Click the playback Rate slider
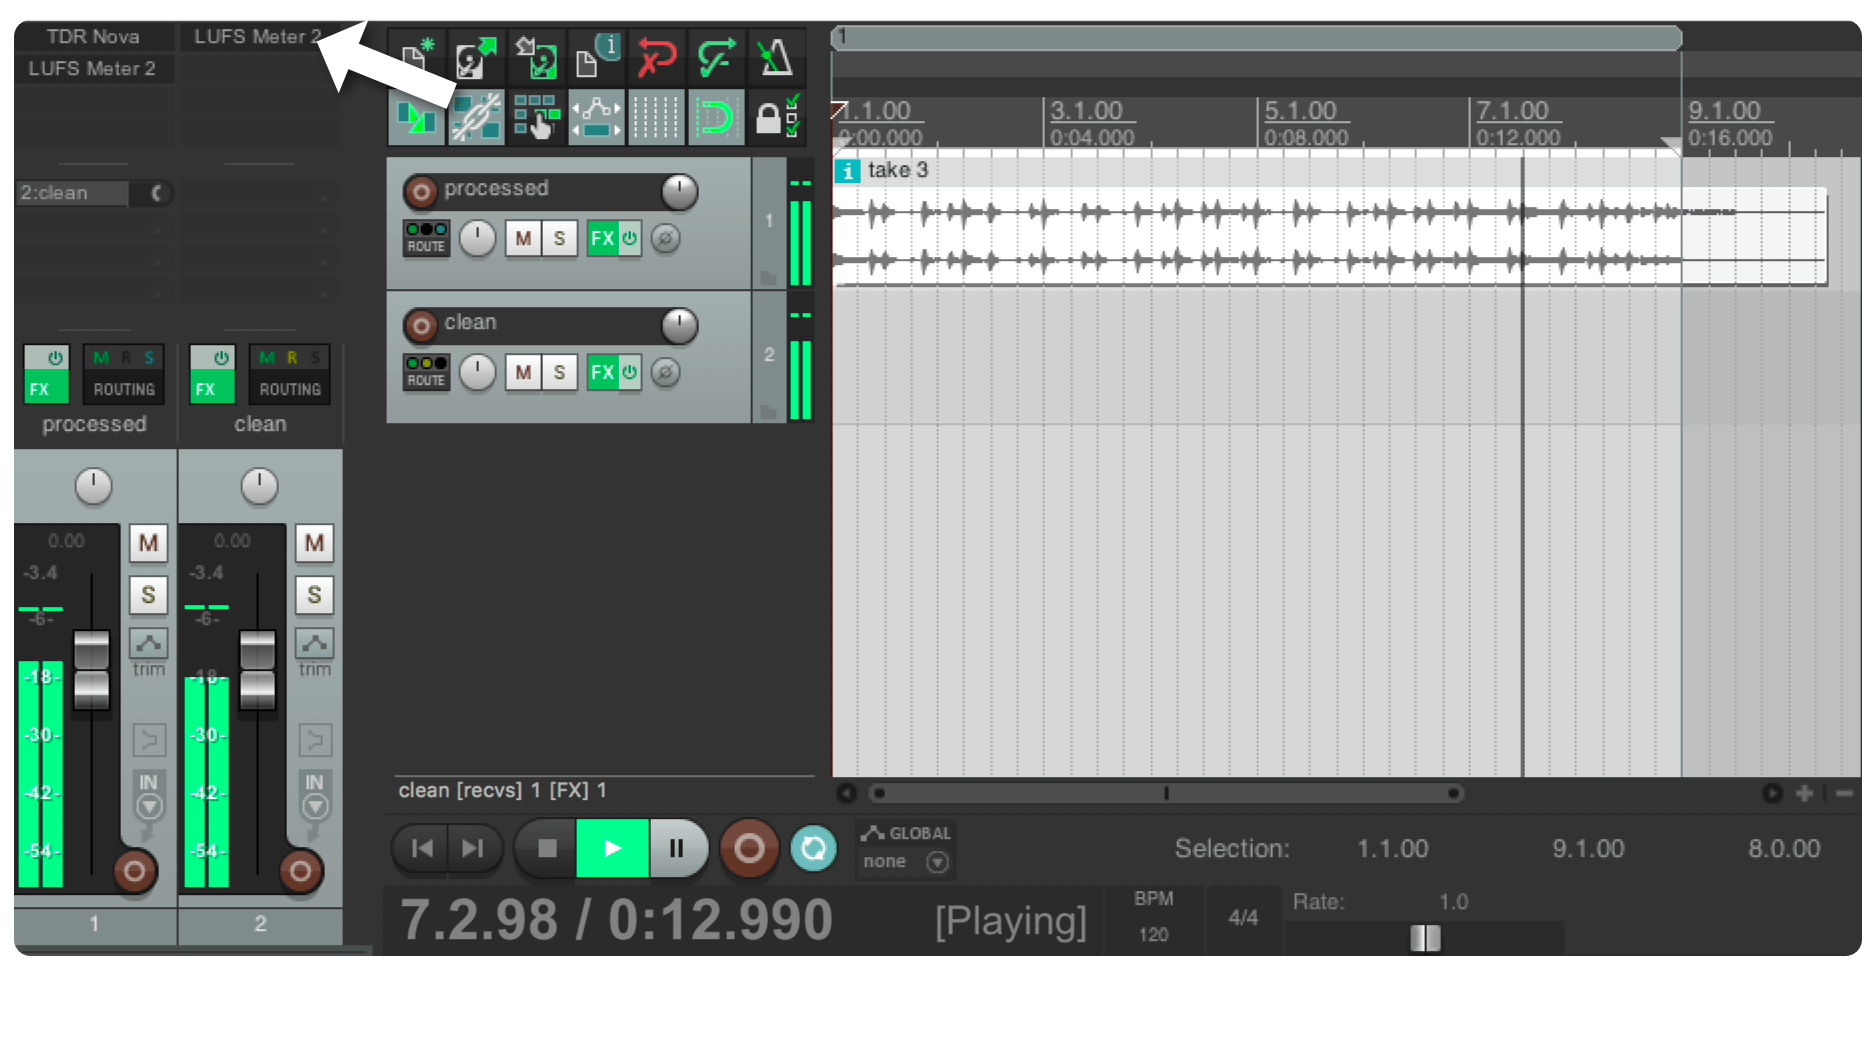This screenshot has height=1054, width=1876. click(1424, 938)
